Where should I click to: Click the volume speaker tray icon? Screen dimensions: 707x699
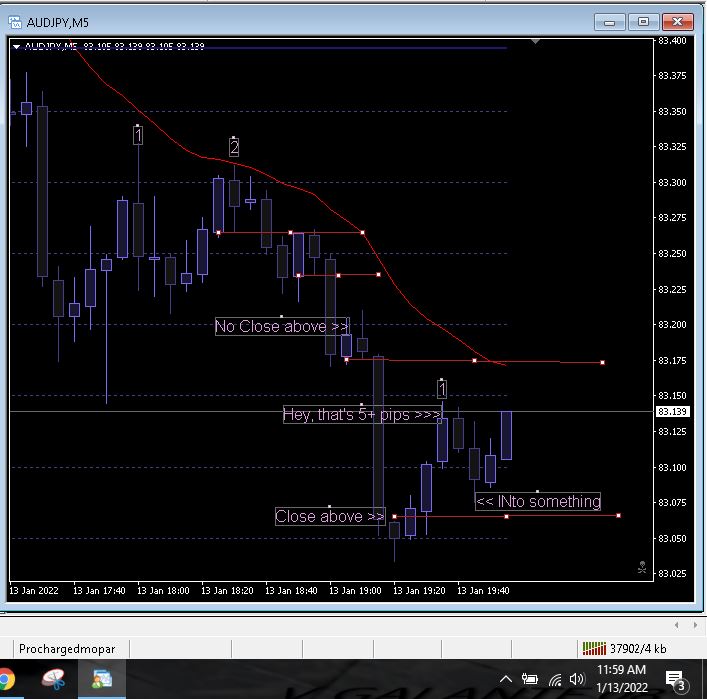pyautogui.click(x=577, y=679)
